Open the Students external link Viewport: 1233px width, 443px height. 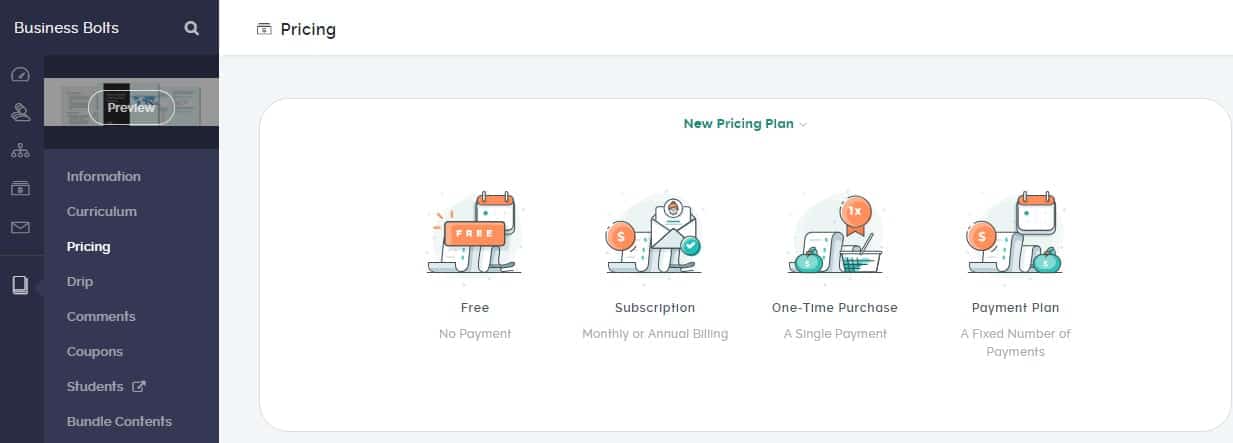coord(106,387)
